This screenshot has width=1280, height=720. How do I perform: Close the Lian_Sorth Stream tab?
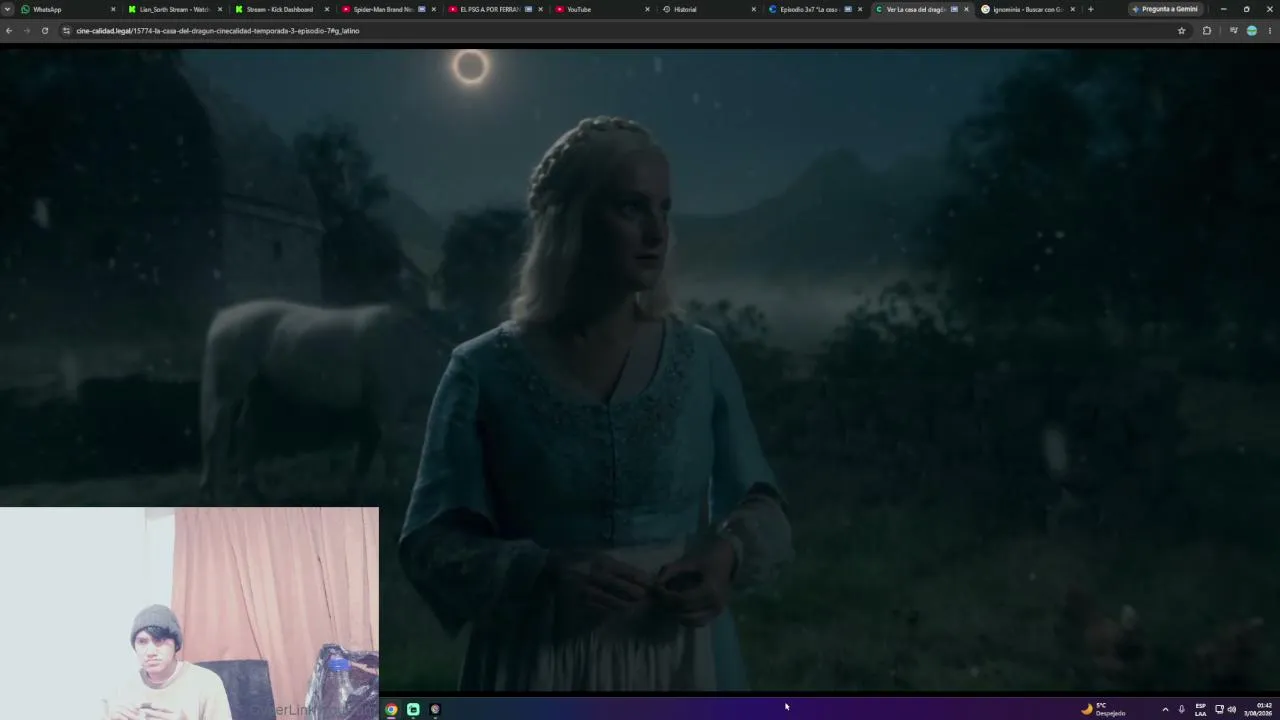pos(220,9)
